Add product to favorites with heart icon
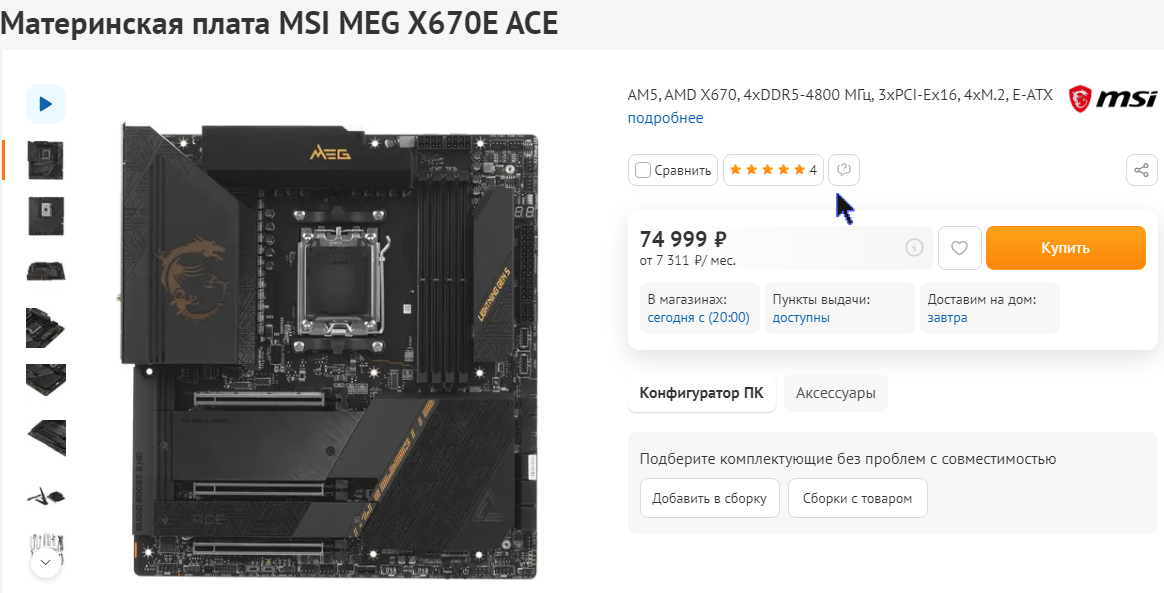Viewport: 1164px width, 593px height. point(959,248)
